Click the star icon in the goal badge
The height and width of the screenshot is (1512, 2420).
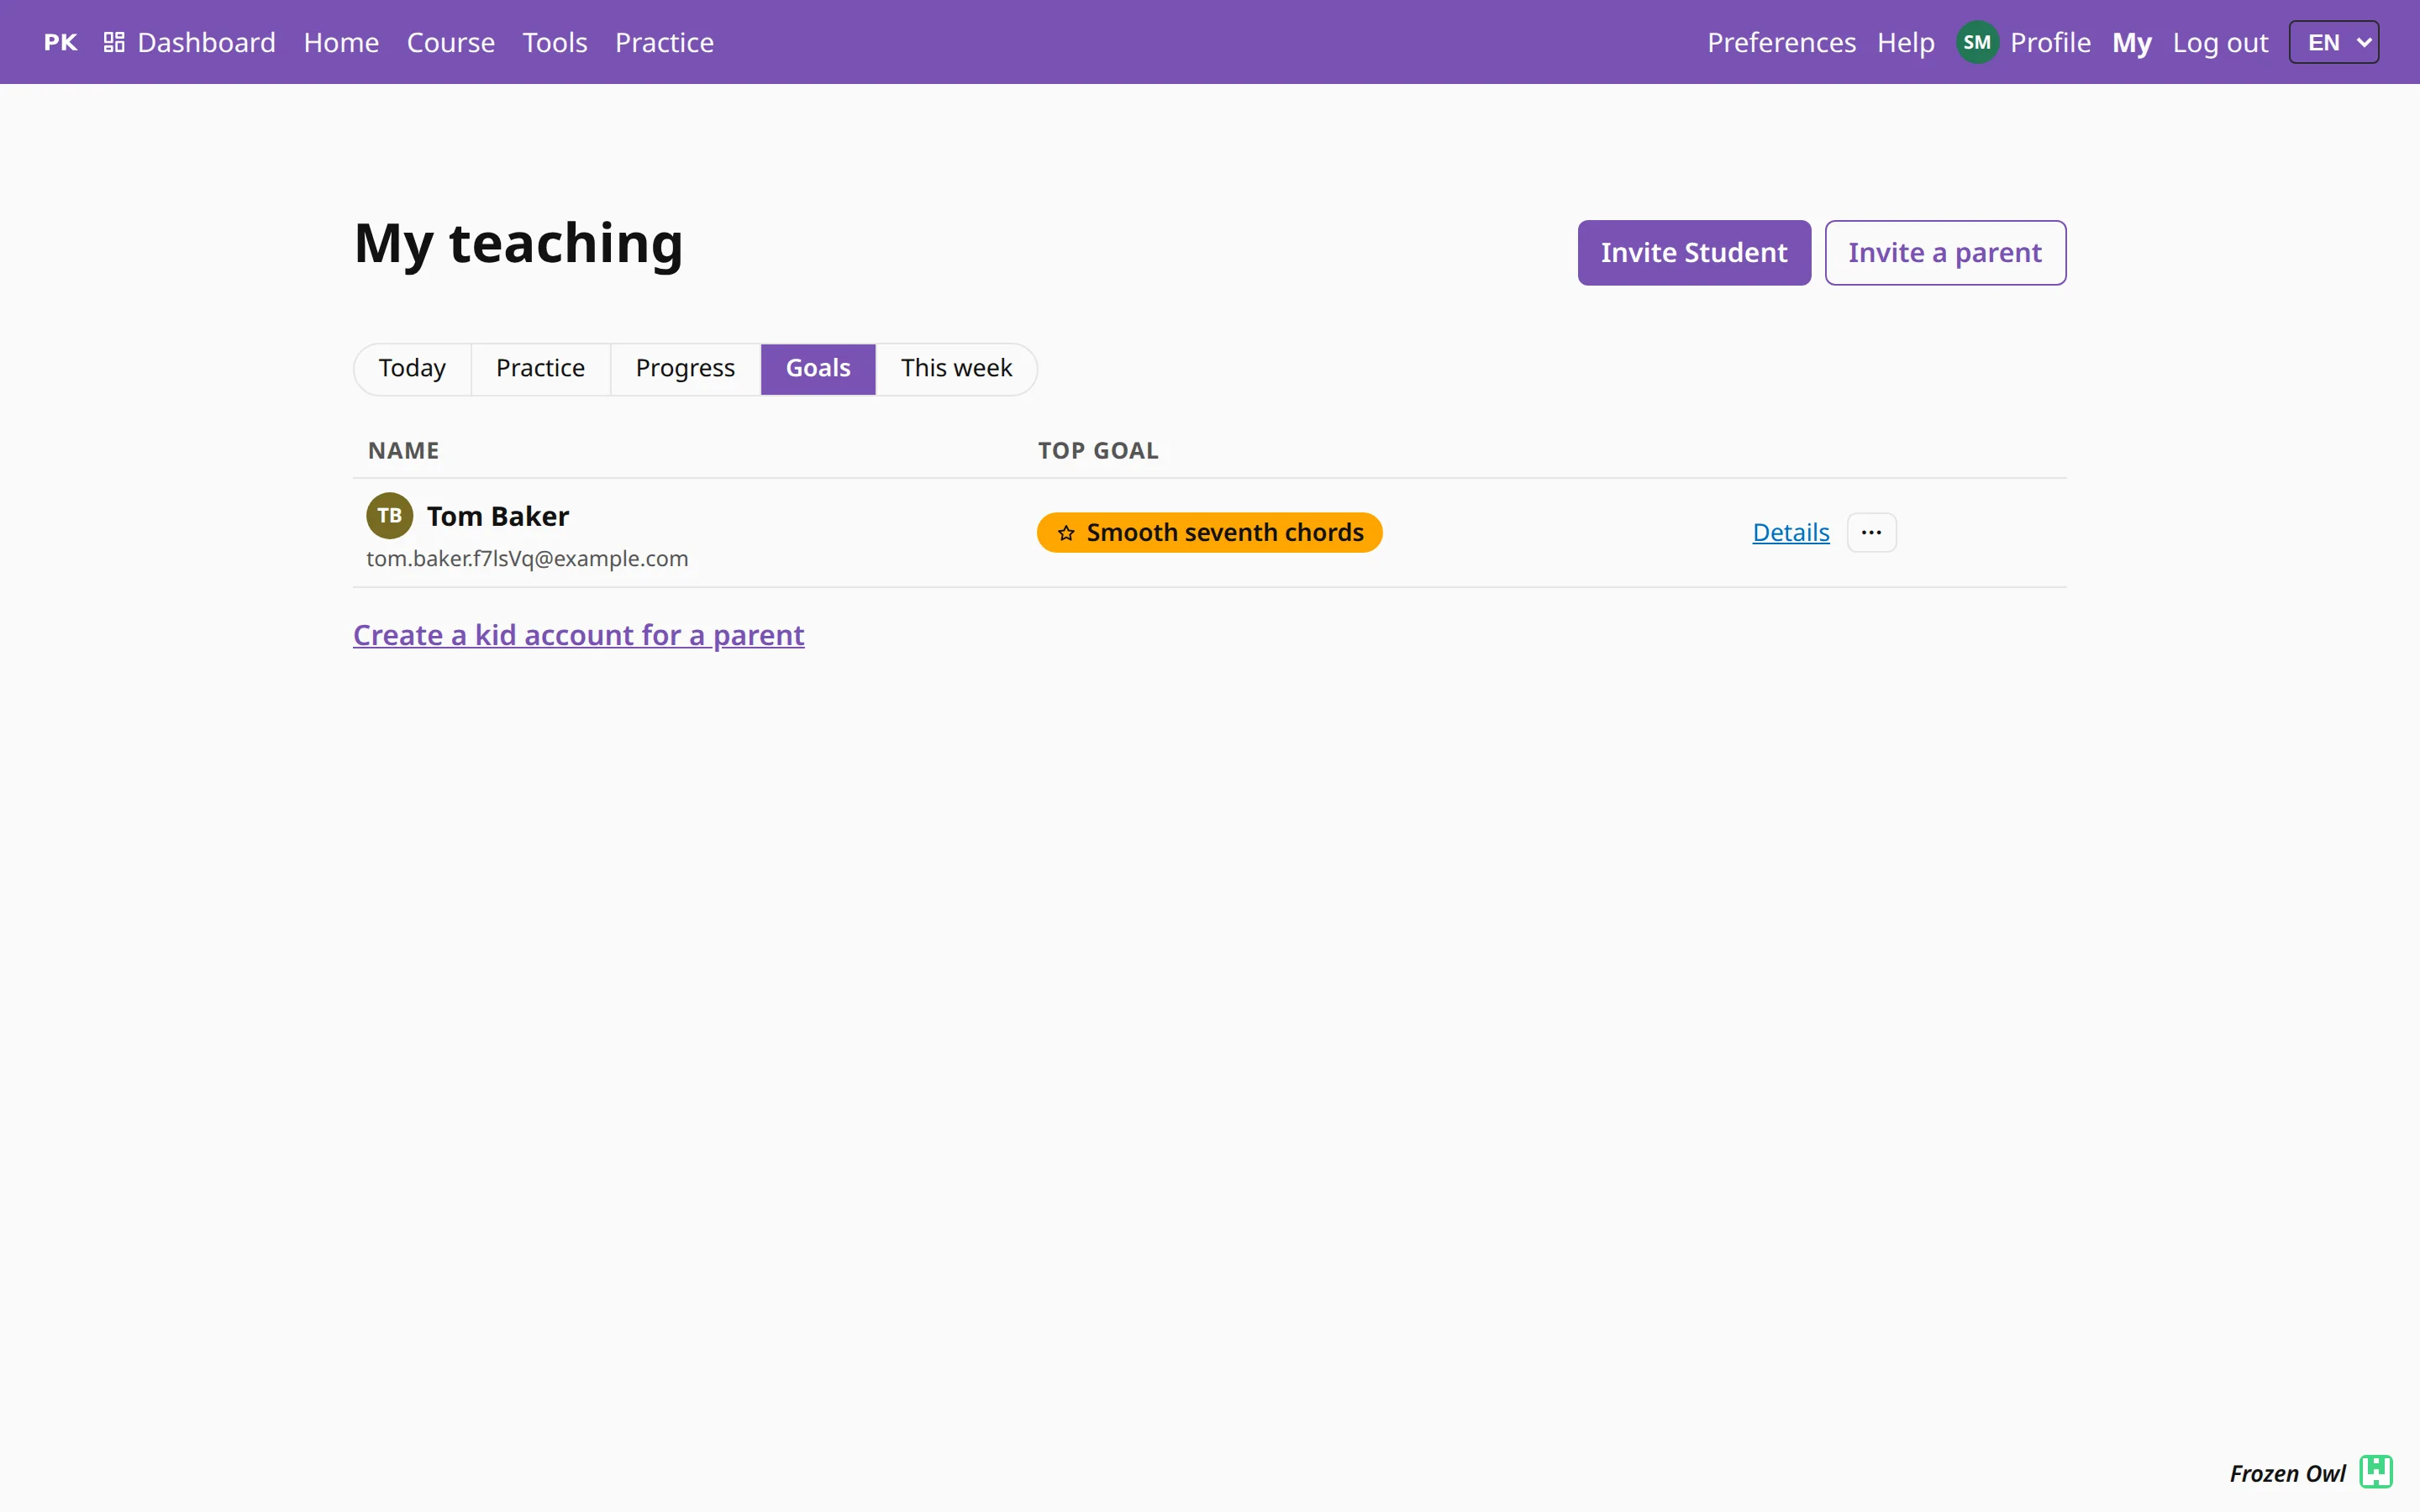coord(1066,533)
